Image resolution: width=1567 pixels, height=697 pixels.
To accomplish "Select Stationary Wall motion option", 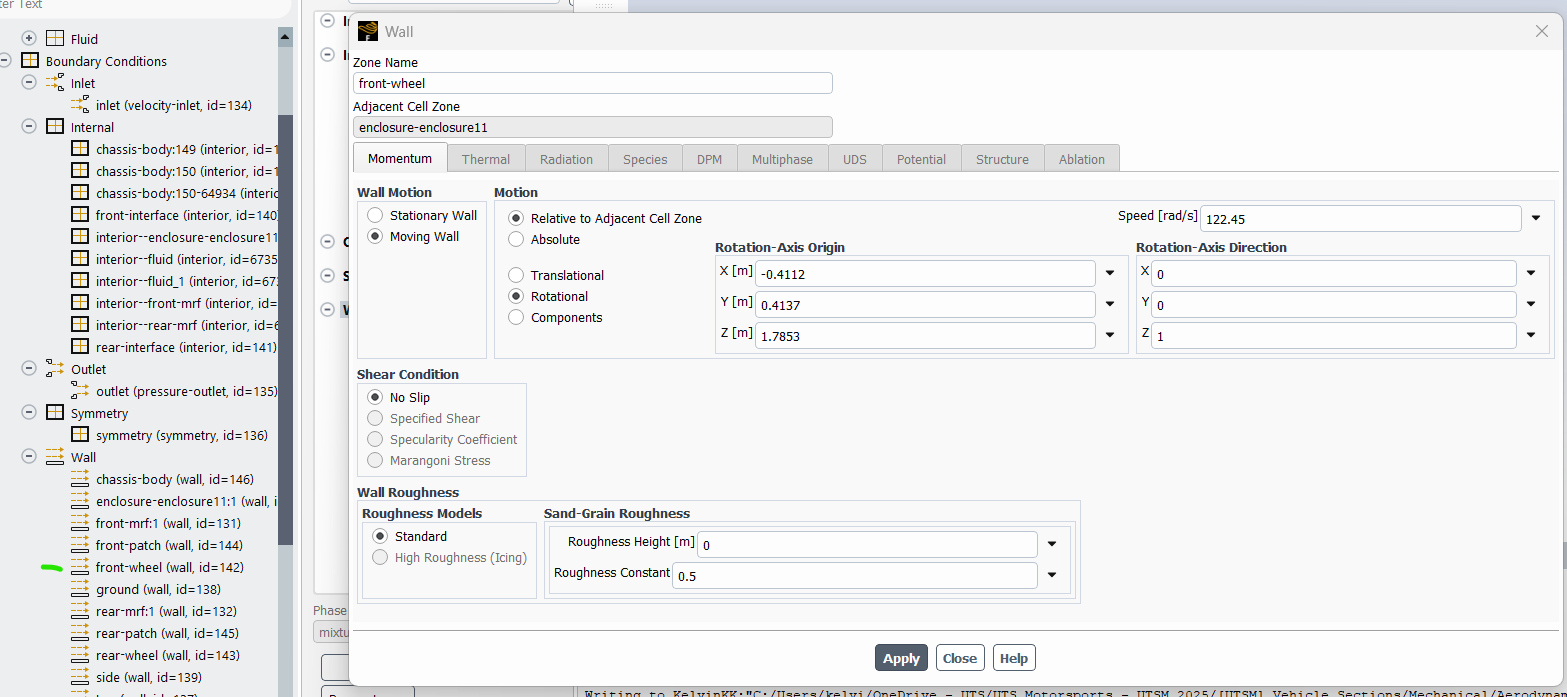I will coord(375,215).
